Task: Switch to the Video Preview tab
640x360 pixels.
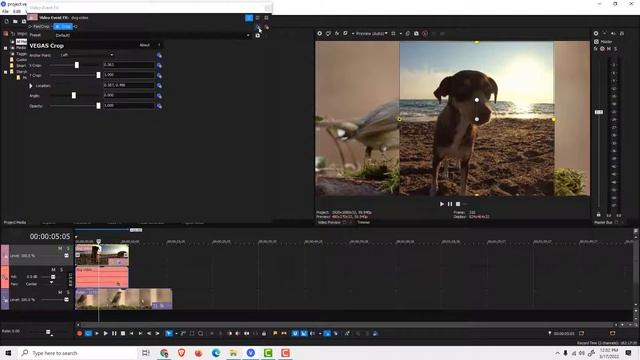Action: pyautogui.click(x=329, y=222)
